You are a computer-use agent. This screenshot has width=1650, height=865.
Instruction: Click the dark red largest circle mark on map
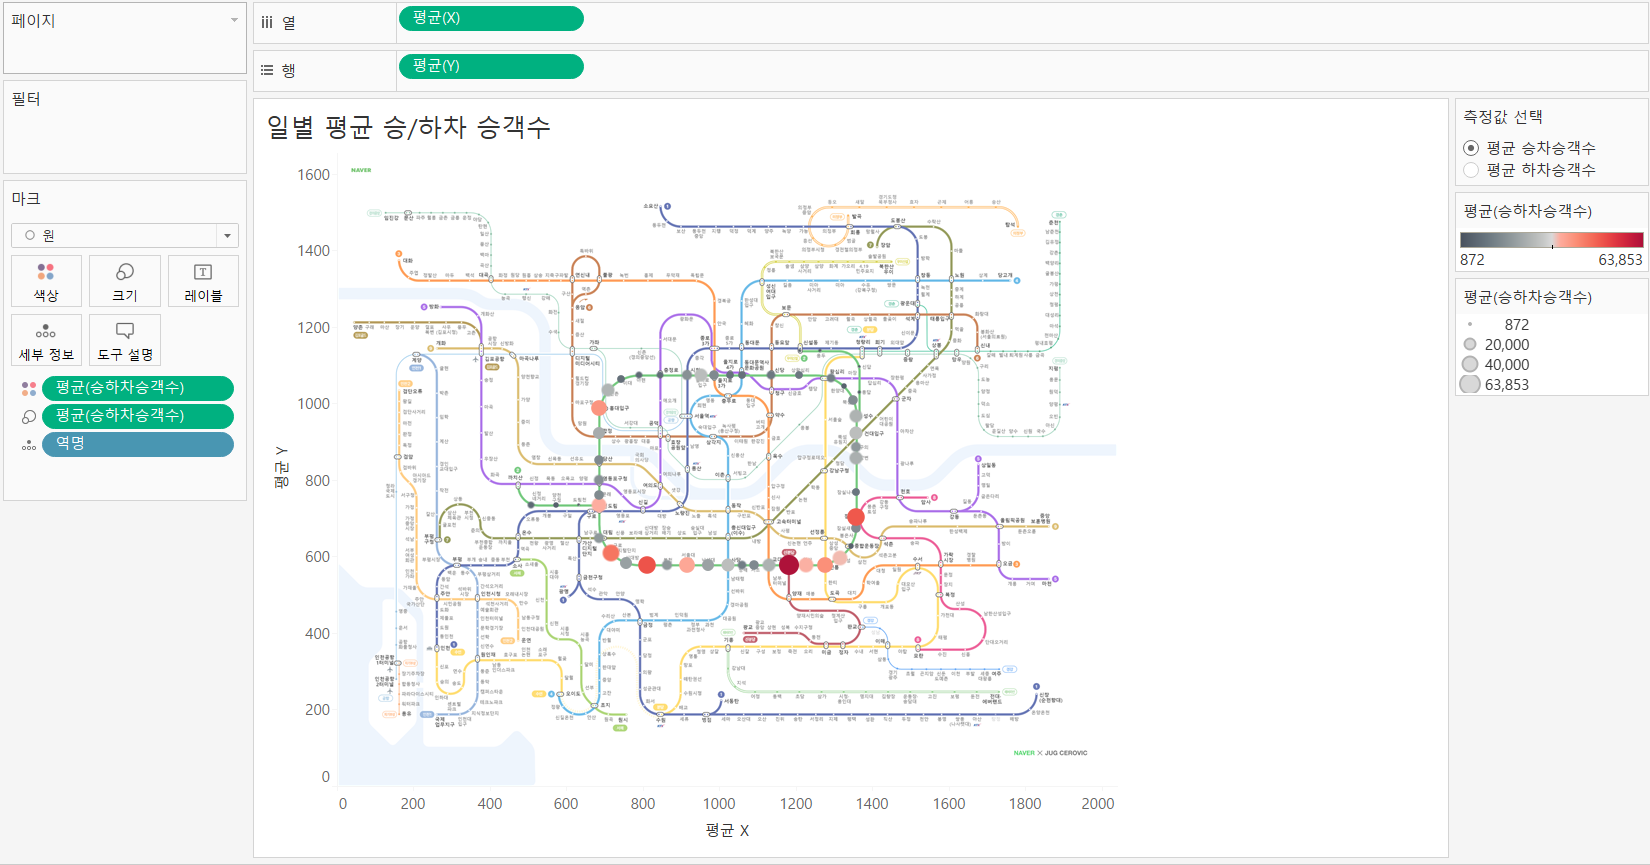[789, 565]
